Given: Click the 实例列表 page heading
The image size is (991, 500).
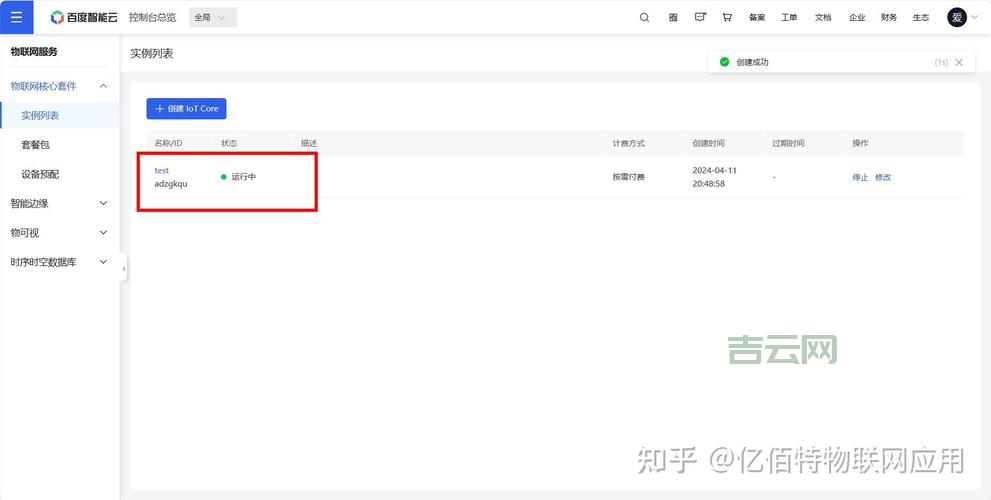Looking at the screenshot, I should (x=152, y=54).
